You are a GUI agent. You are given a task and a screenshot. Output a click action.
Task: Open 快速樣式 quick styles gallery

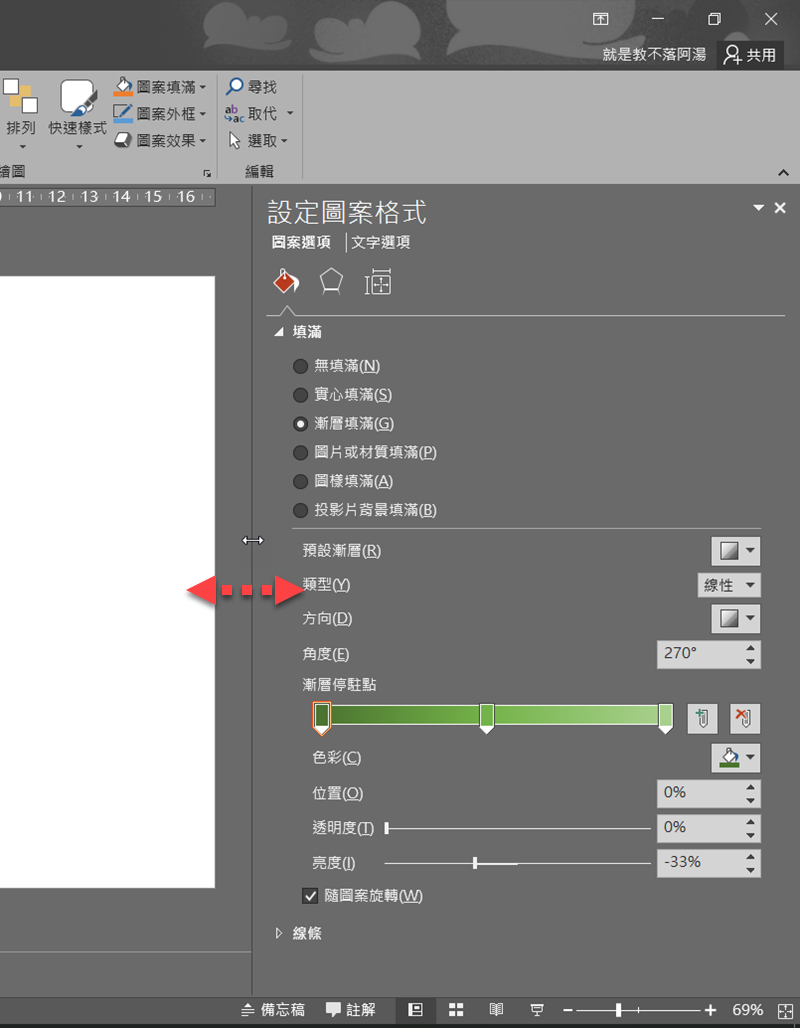point(77,115)
